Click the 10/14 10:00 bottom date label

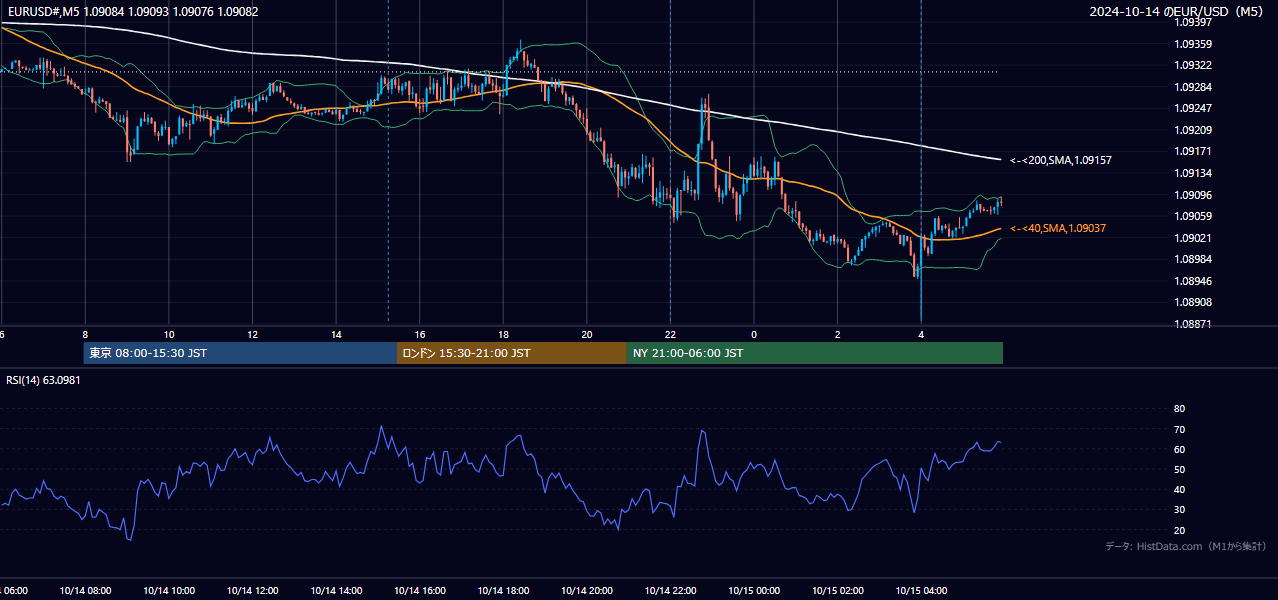(x=169, y=590)
